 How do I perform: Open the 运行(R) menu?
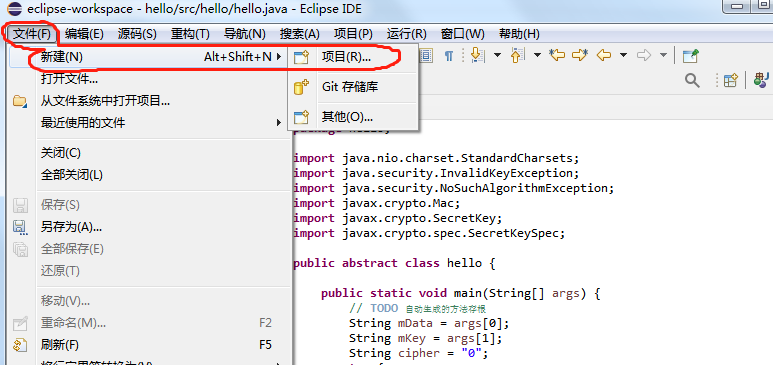[x=407, y=34]
